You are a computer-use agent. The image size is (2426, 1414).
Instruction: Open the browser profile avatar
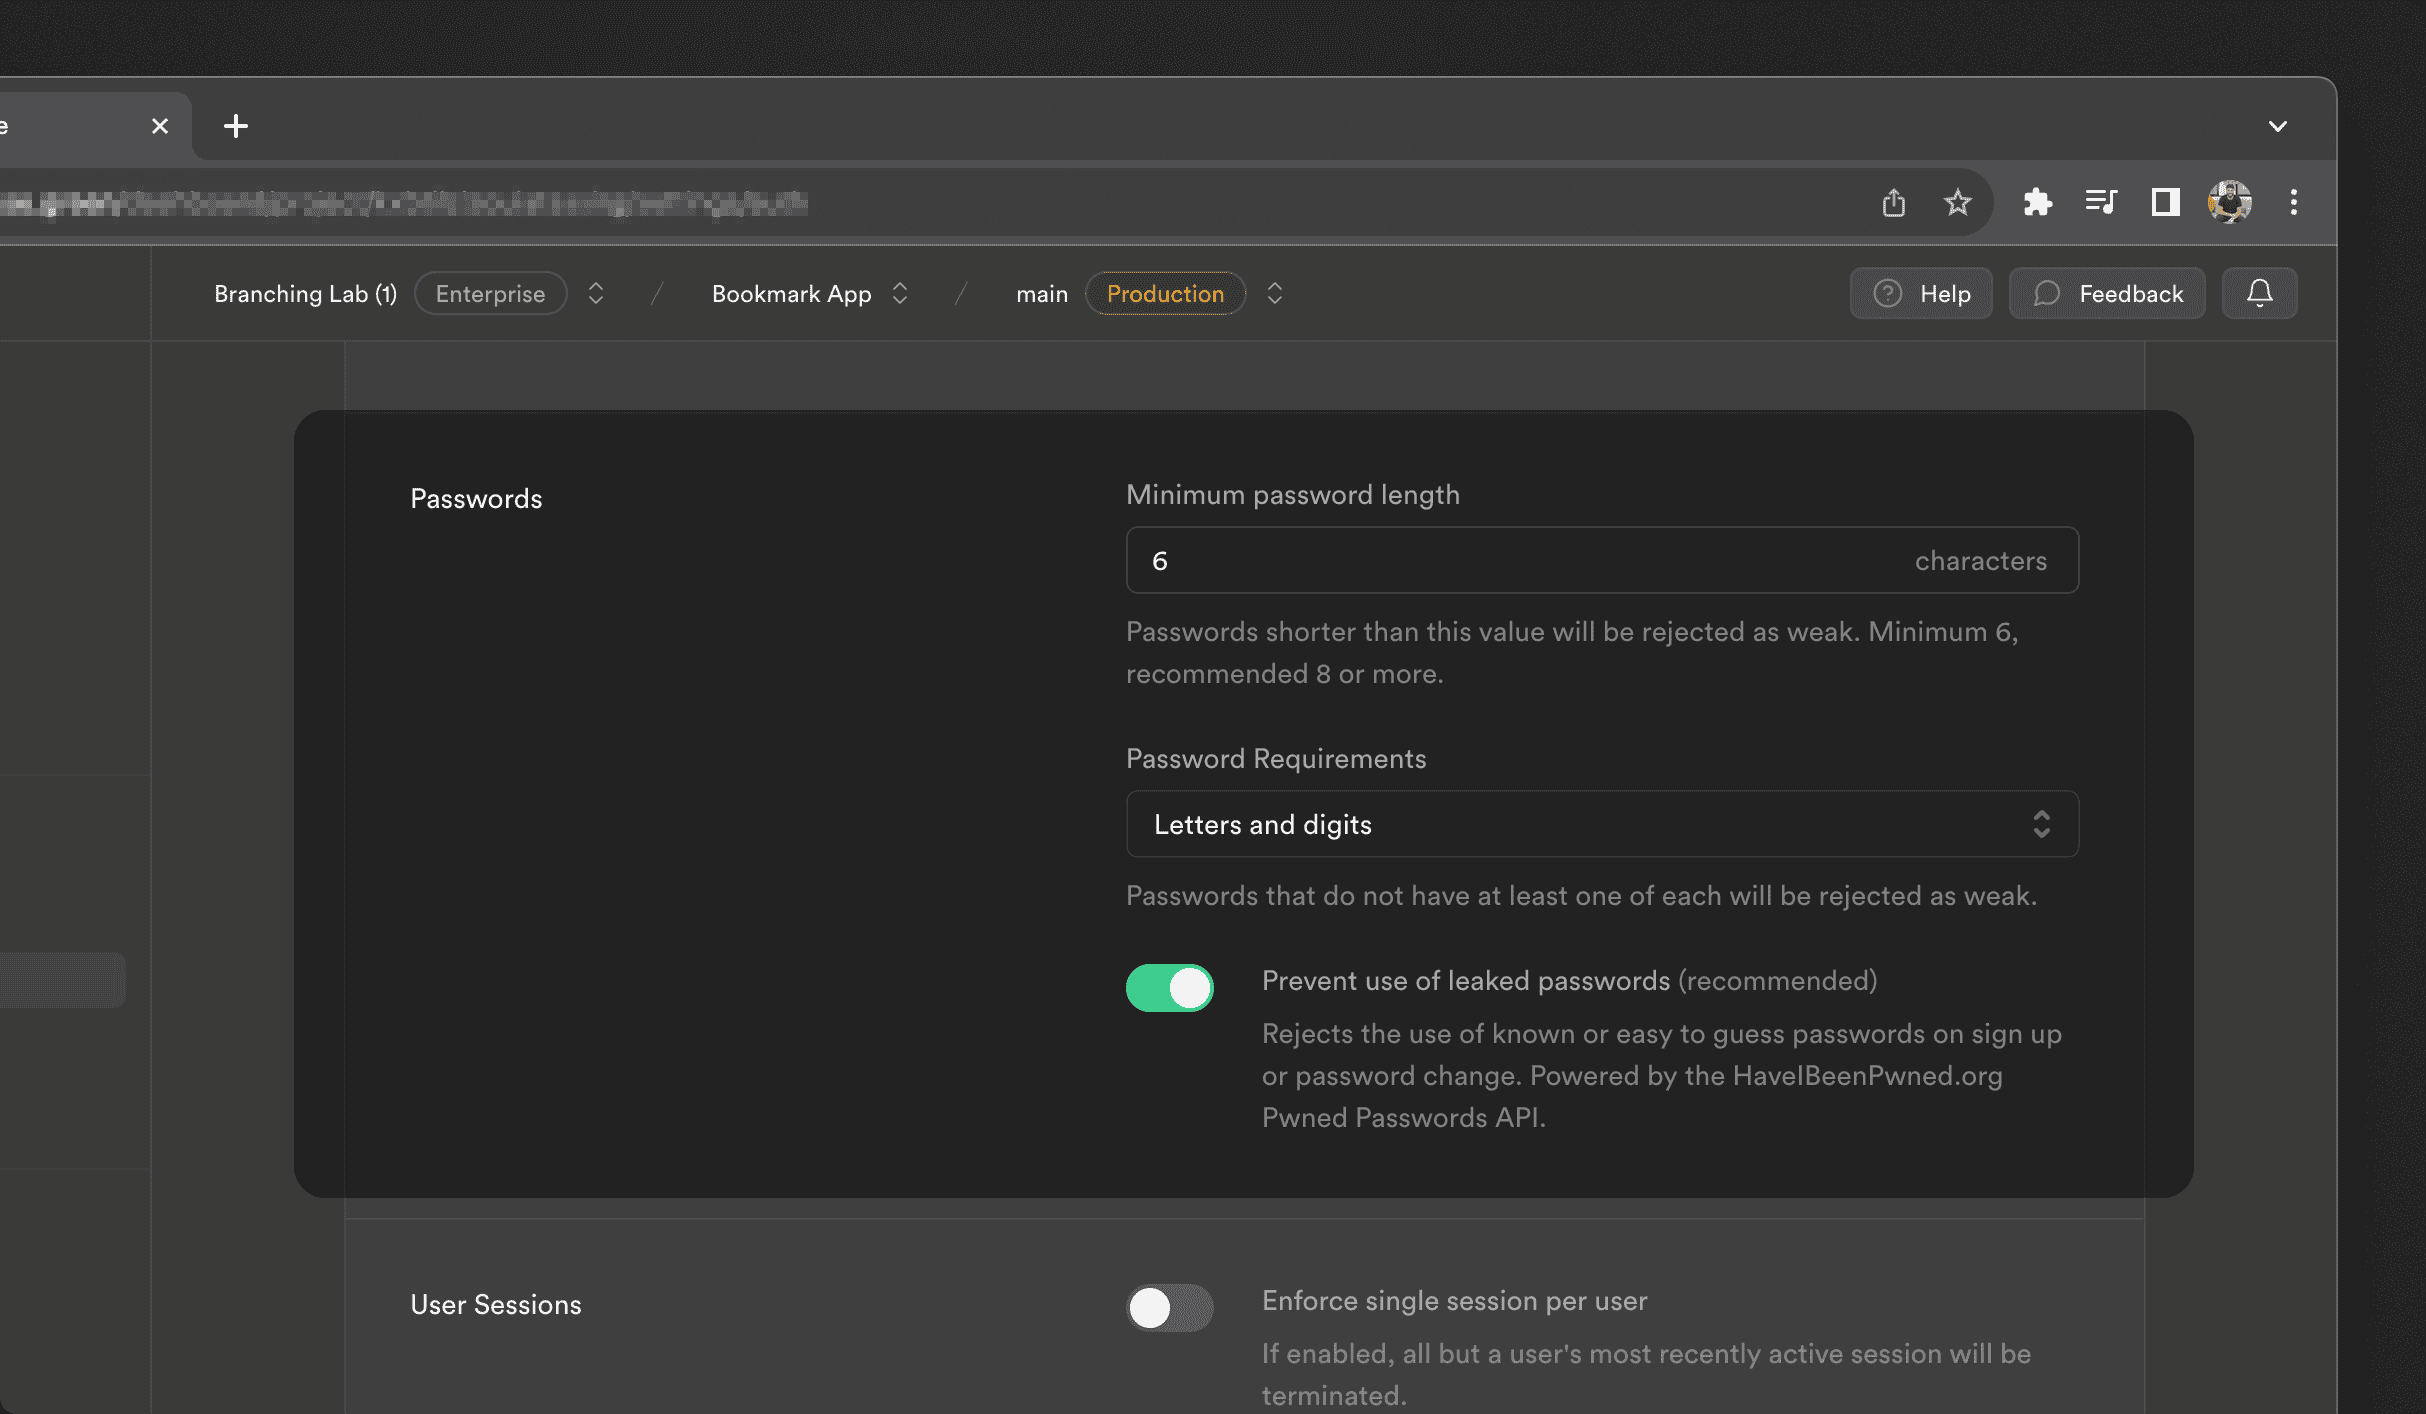click(x=2229, y=203)
